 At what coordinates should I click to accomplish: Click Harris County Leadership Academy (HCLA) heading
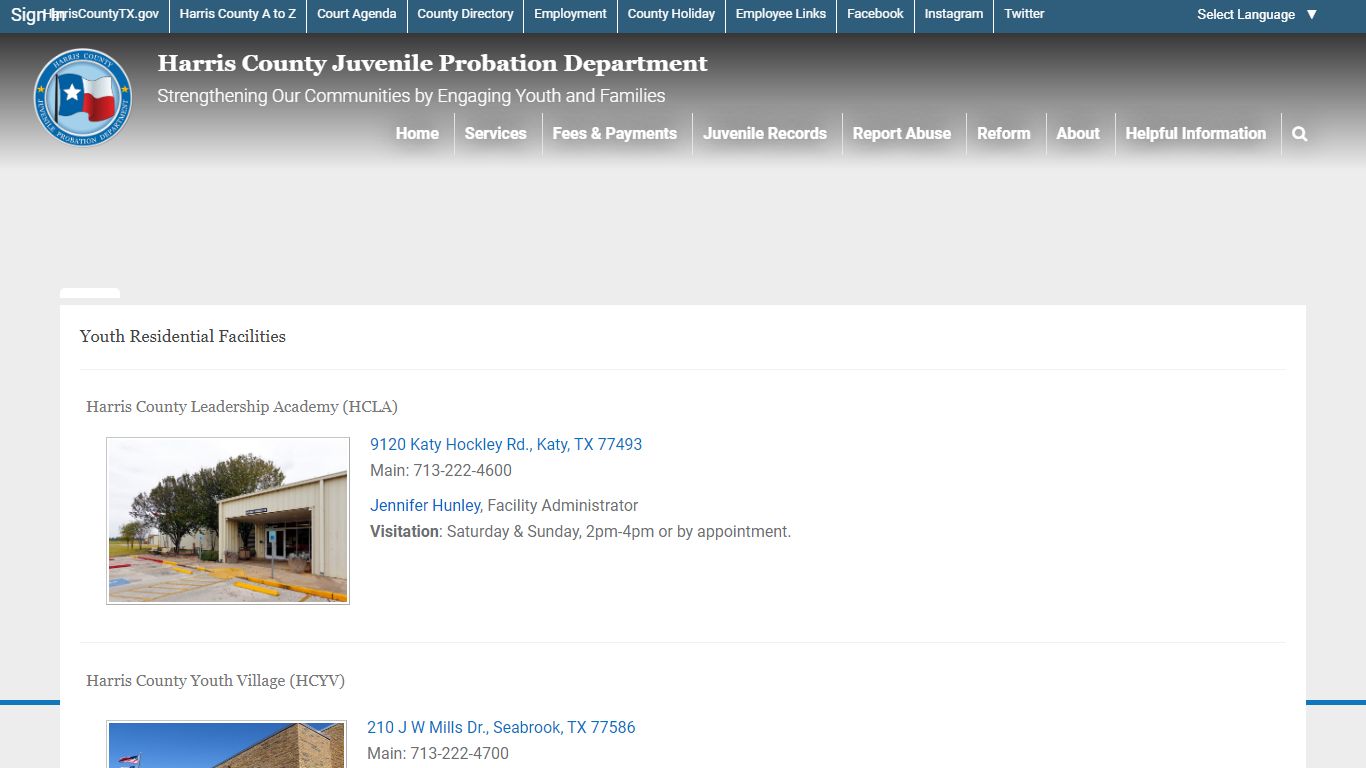pyautogui.click(x=242, y=407)
